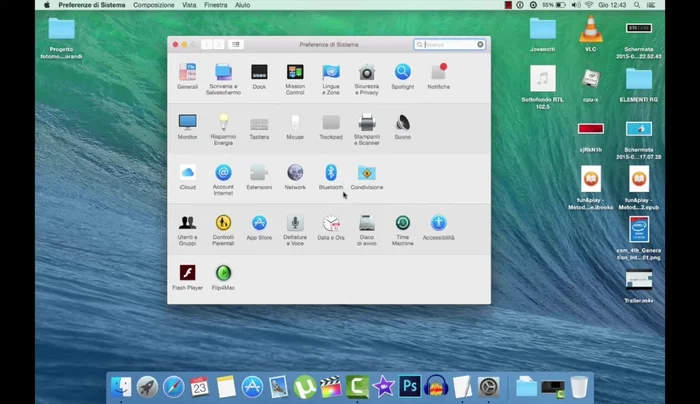Open Photoshop from the Dock

409,386
